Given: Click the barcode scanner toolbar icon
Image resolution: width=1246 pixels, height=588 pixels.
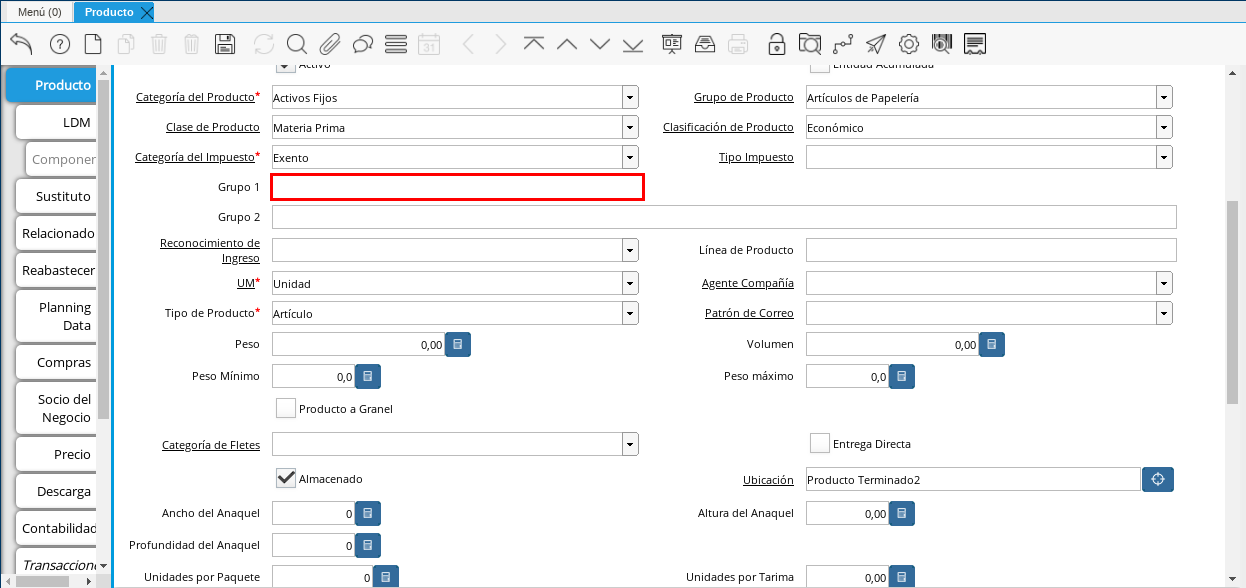Looking at the screenshot, I should pos(942,44).
